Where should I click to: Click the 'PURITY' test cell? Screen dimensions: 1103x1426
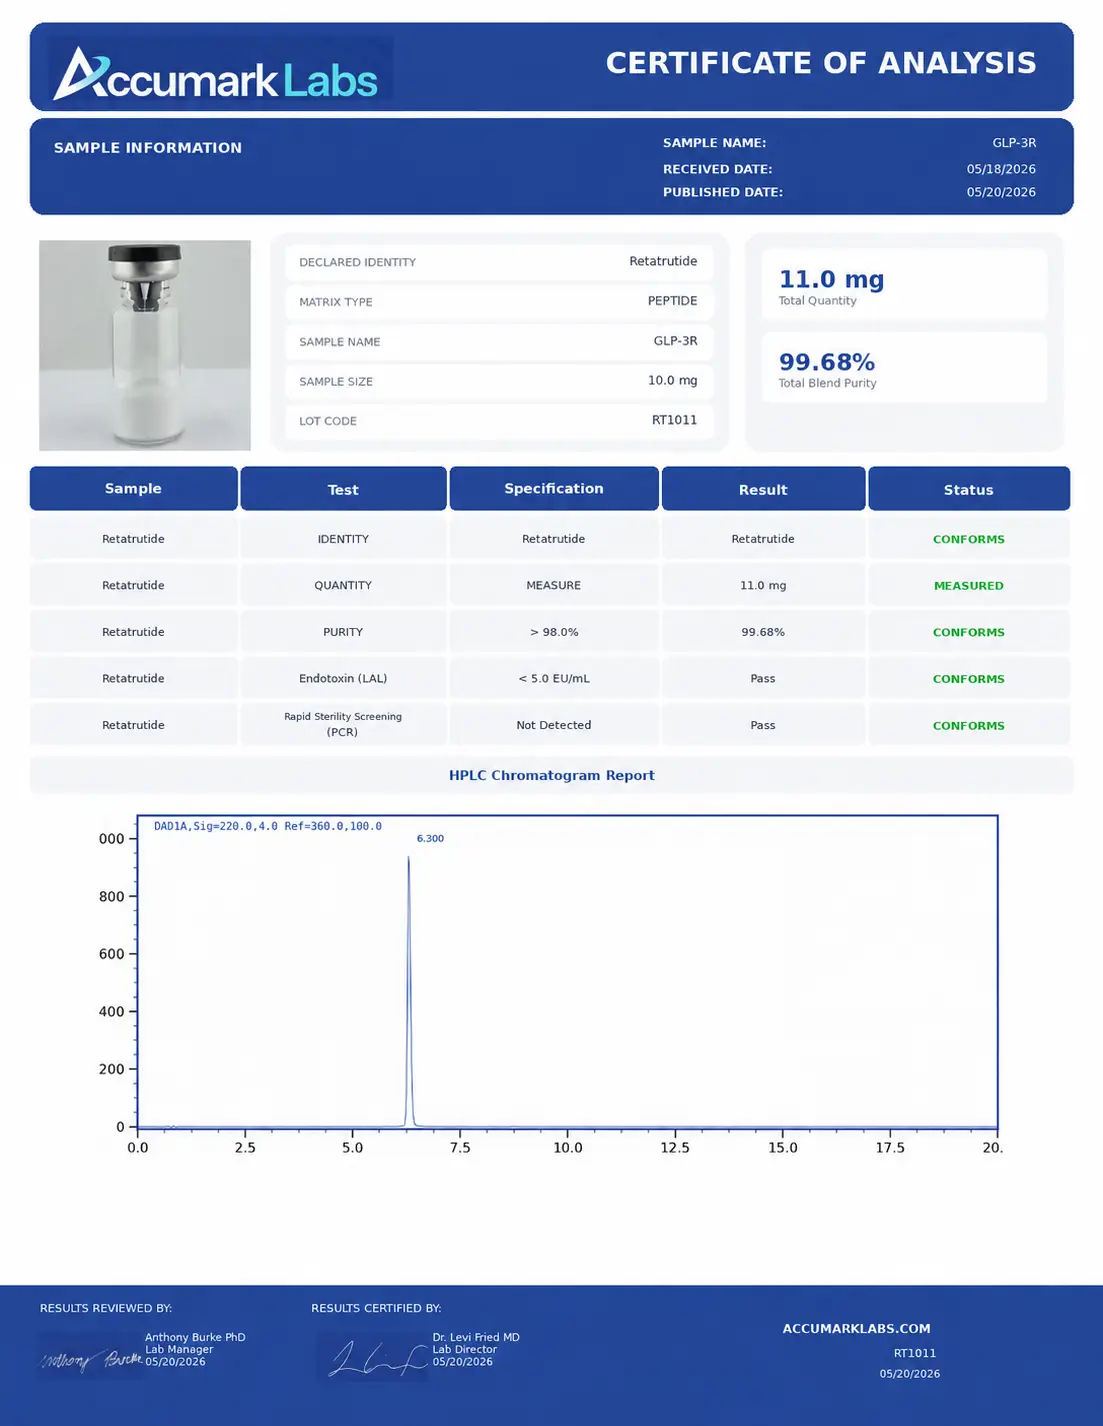coord(343,632)
